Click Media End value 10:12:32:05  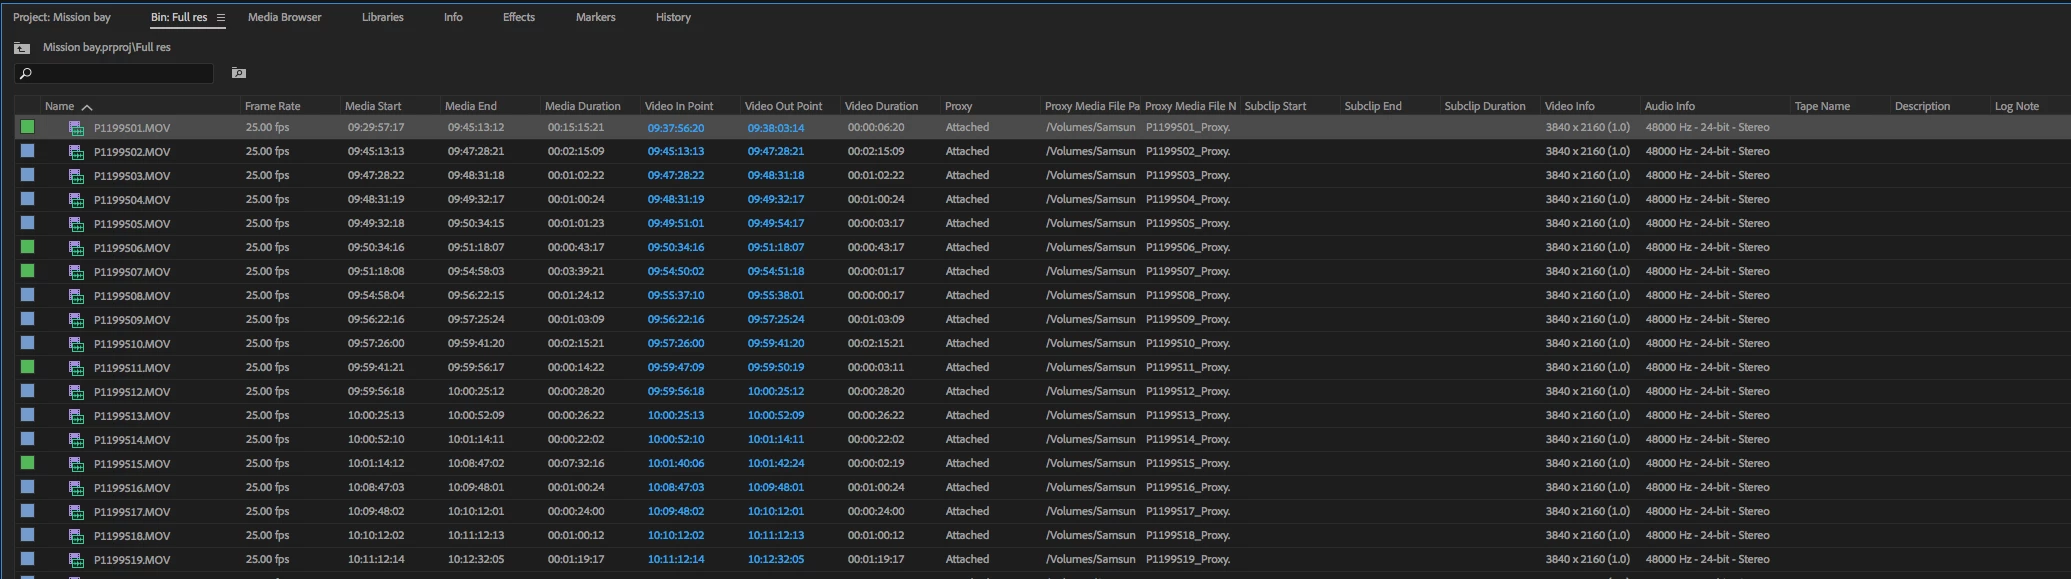(476, 560)
